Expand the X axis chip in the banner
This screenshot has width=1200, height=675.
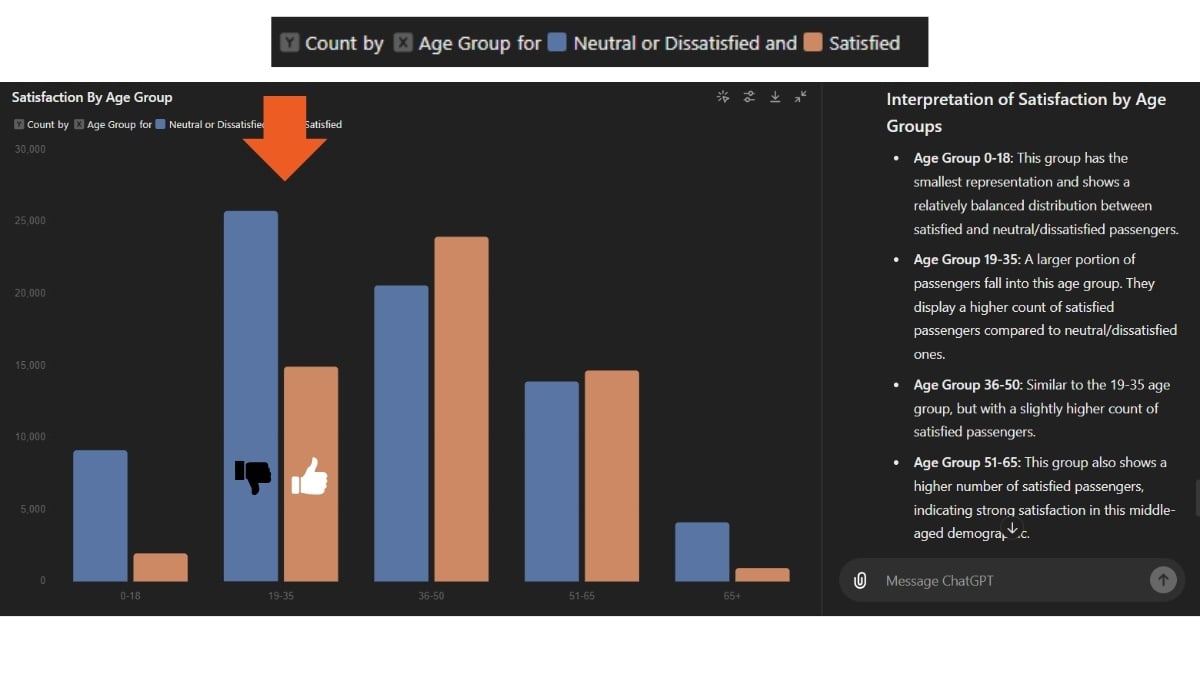[402, 42]
